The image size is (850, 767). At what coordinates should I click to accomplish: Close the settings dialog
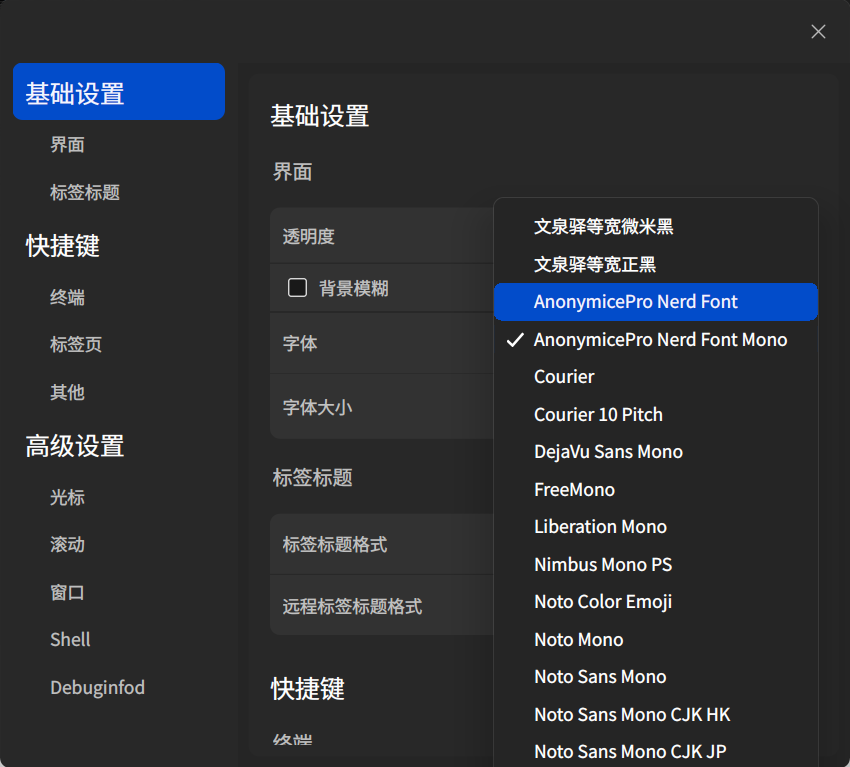pyautogui.click(x=818, y=31)
